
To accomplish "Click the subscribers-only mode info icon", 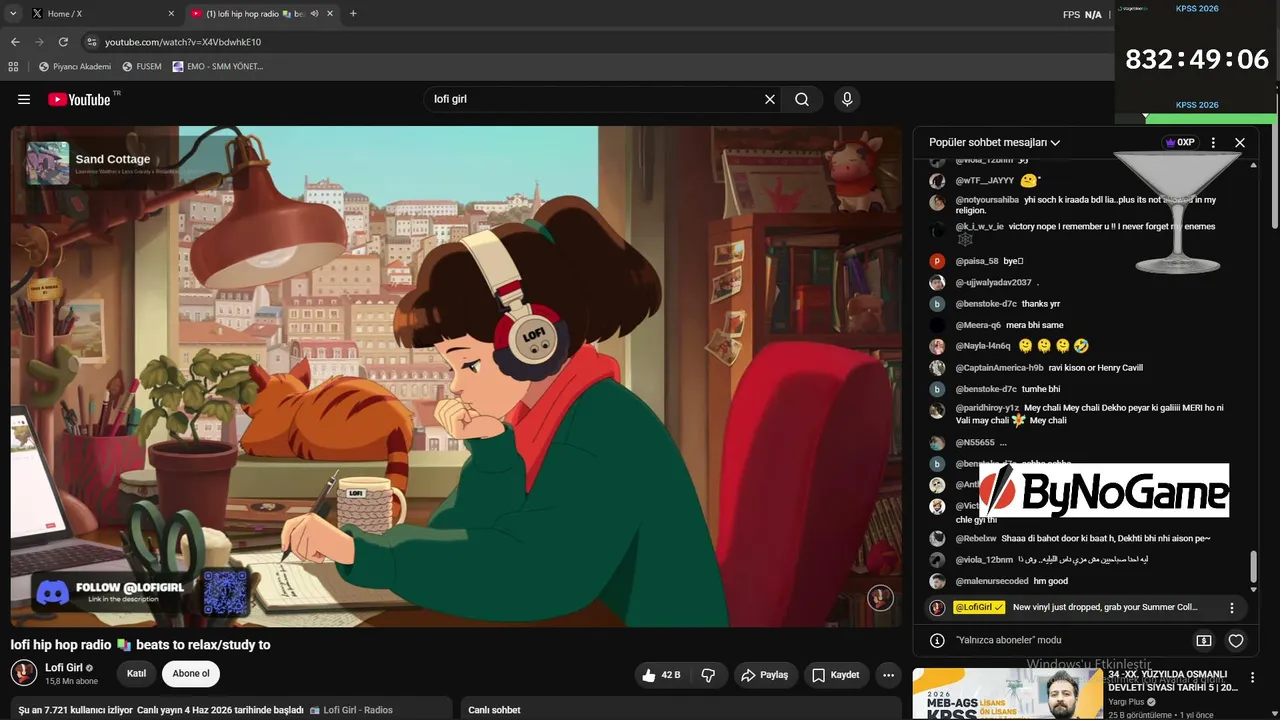I will pyautogui.click(x=937, y=640).
